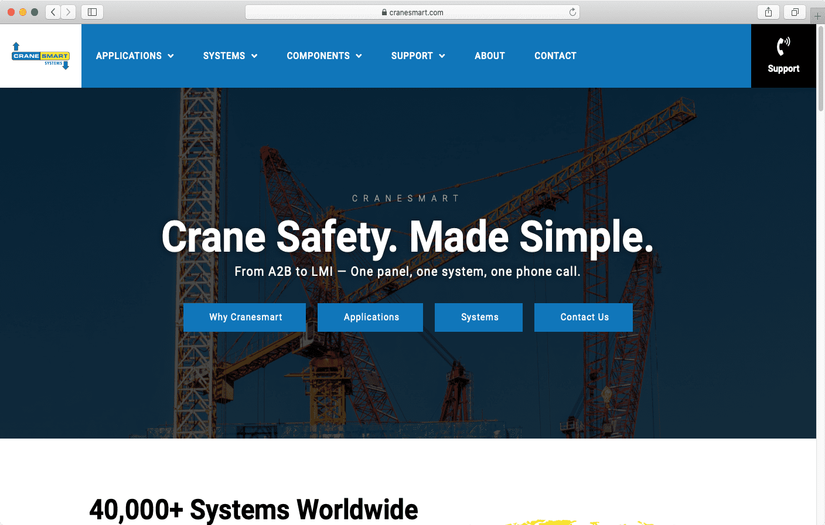Go to the CONTACT page
Screen dimensions: 825x525
click(556, 56)
